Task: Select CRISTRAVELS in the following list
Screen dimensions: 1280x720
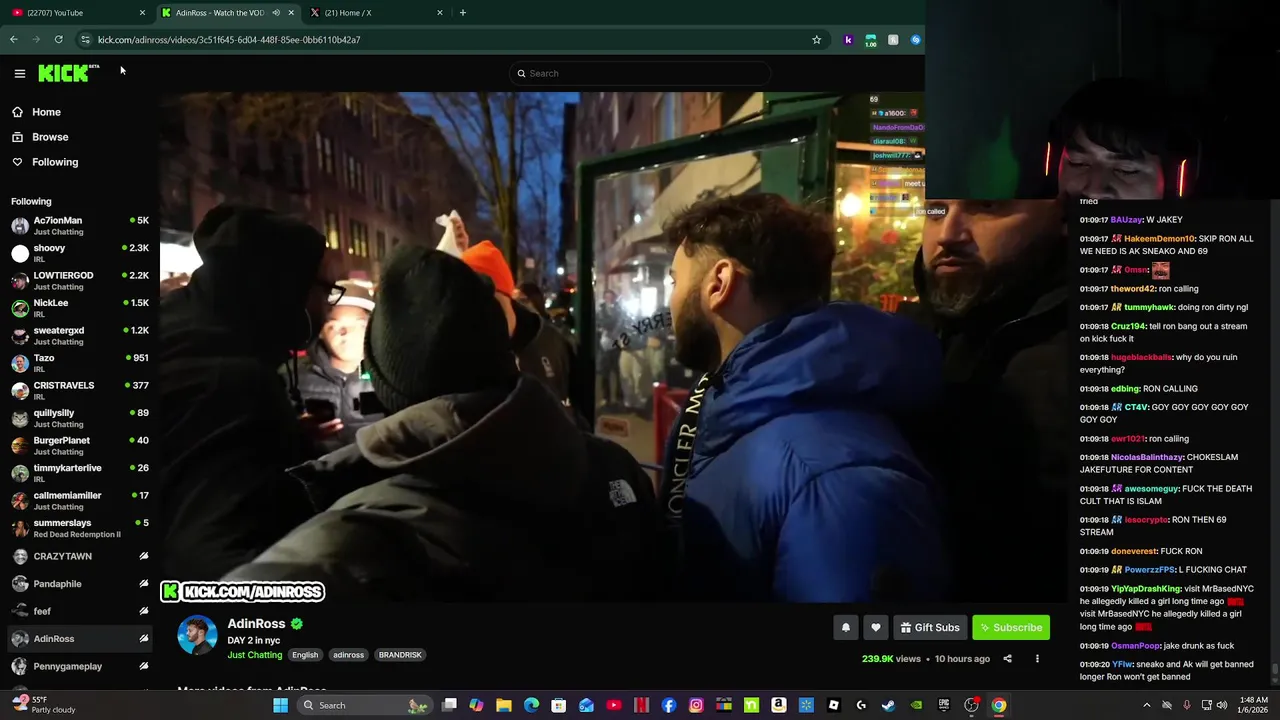Action: pos(78,390)
